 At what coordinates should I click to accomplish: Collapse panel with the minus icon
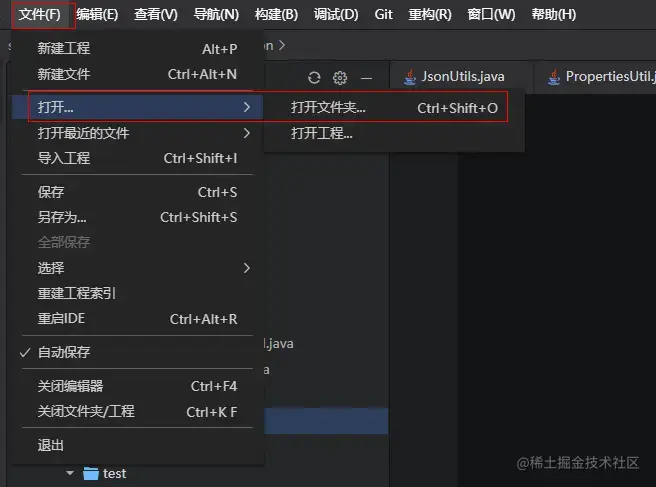(366, 78)
